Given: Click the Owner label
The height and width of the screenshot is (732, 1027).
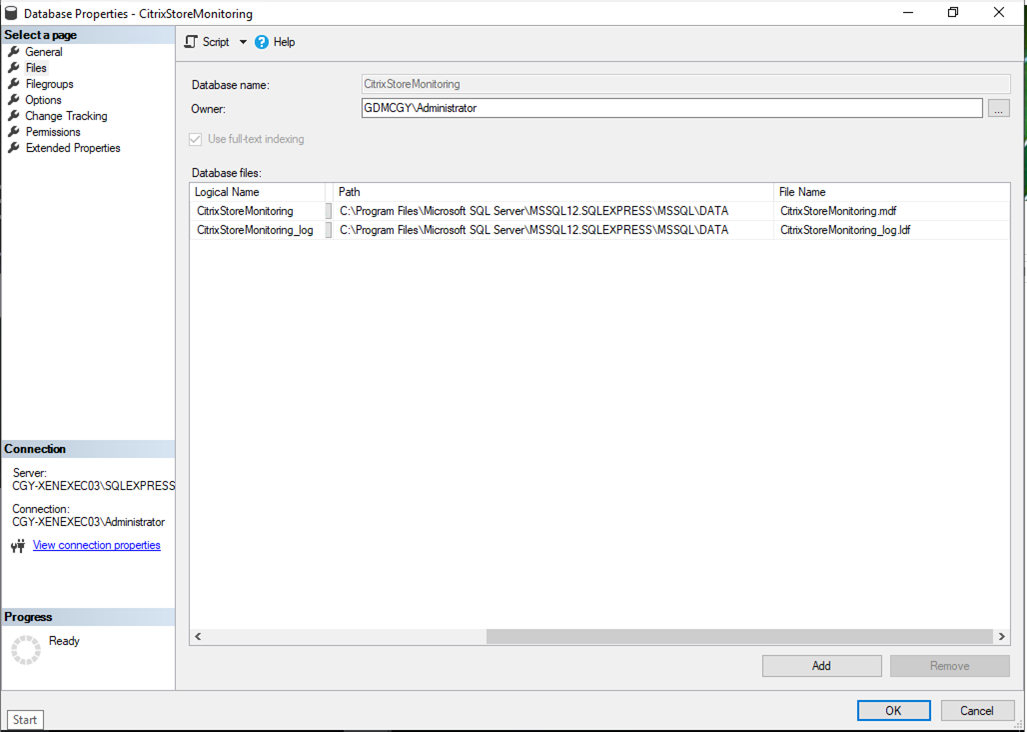Looking at the screenshot, I should click(x=208, y=109).
